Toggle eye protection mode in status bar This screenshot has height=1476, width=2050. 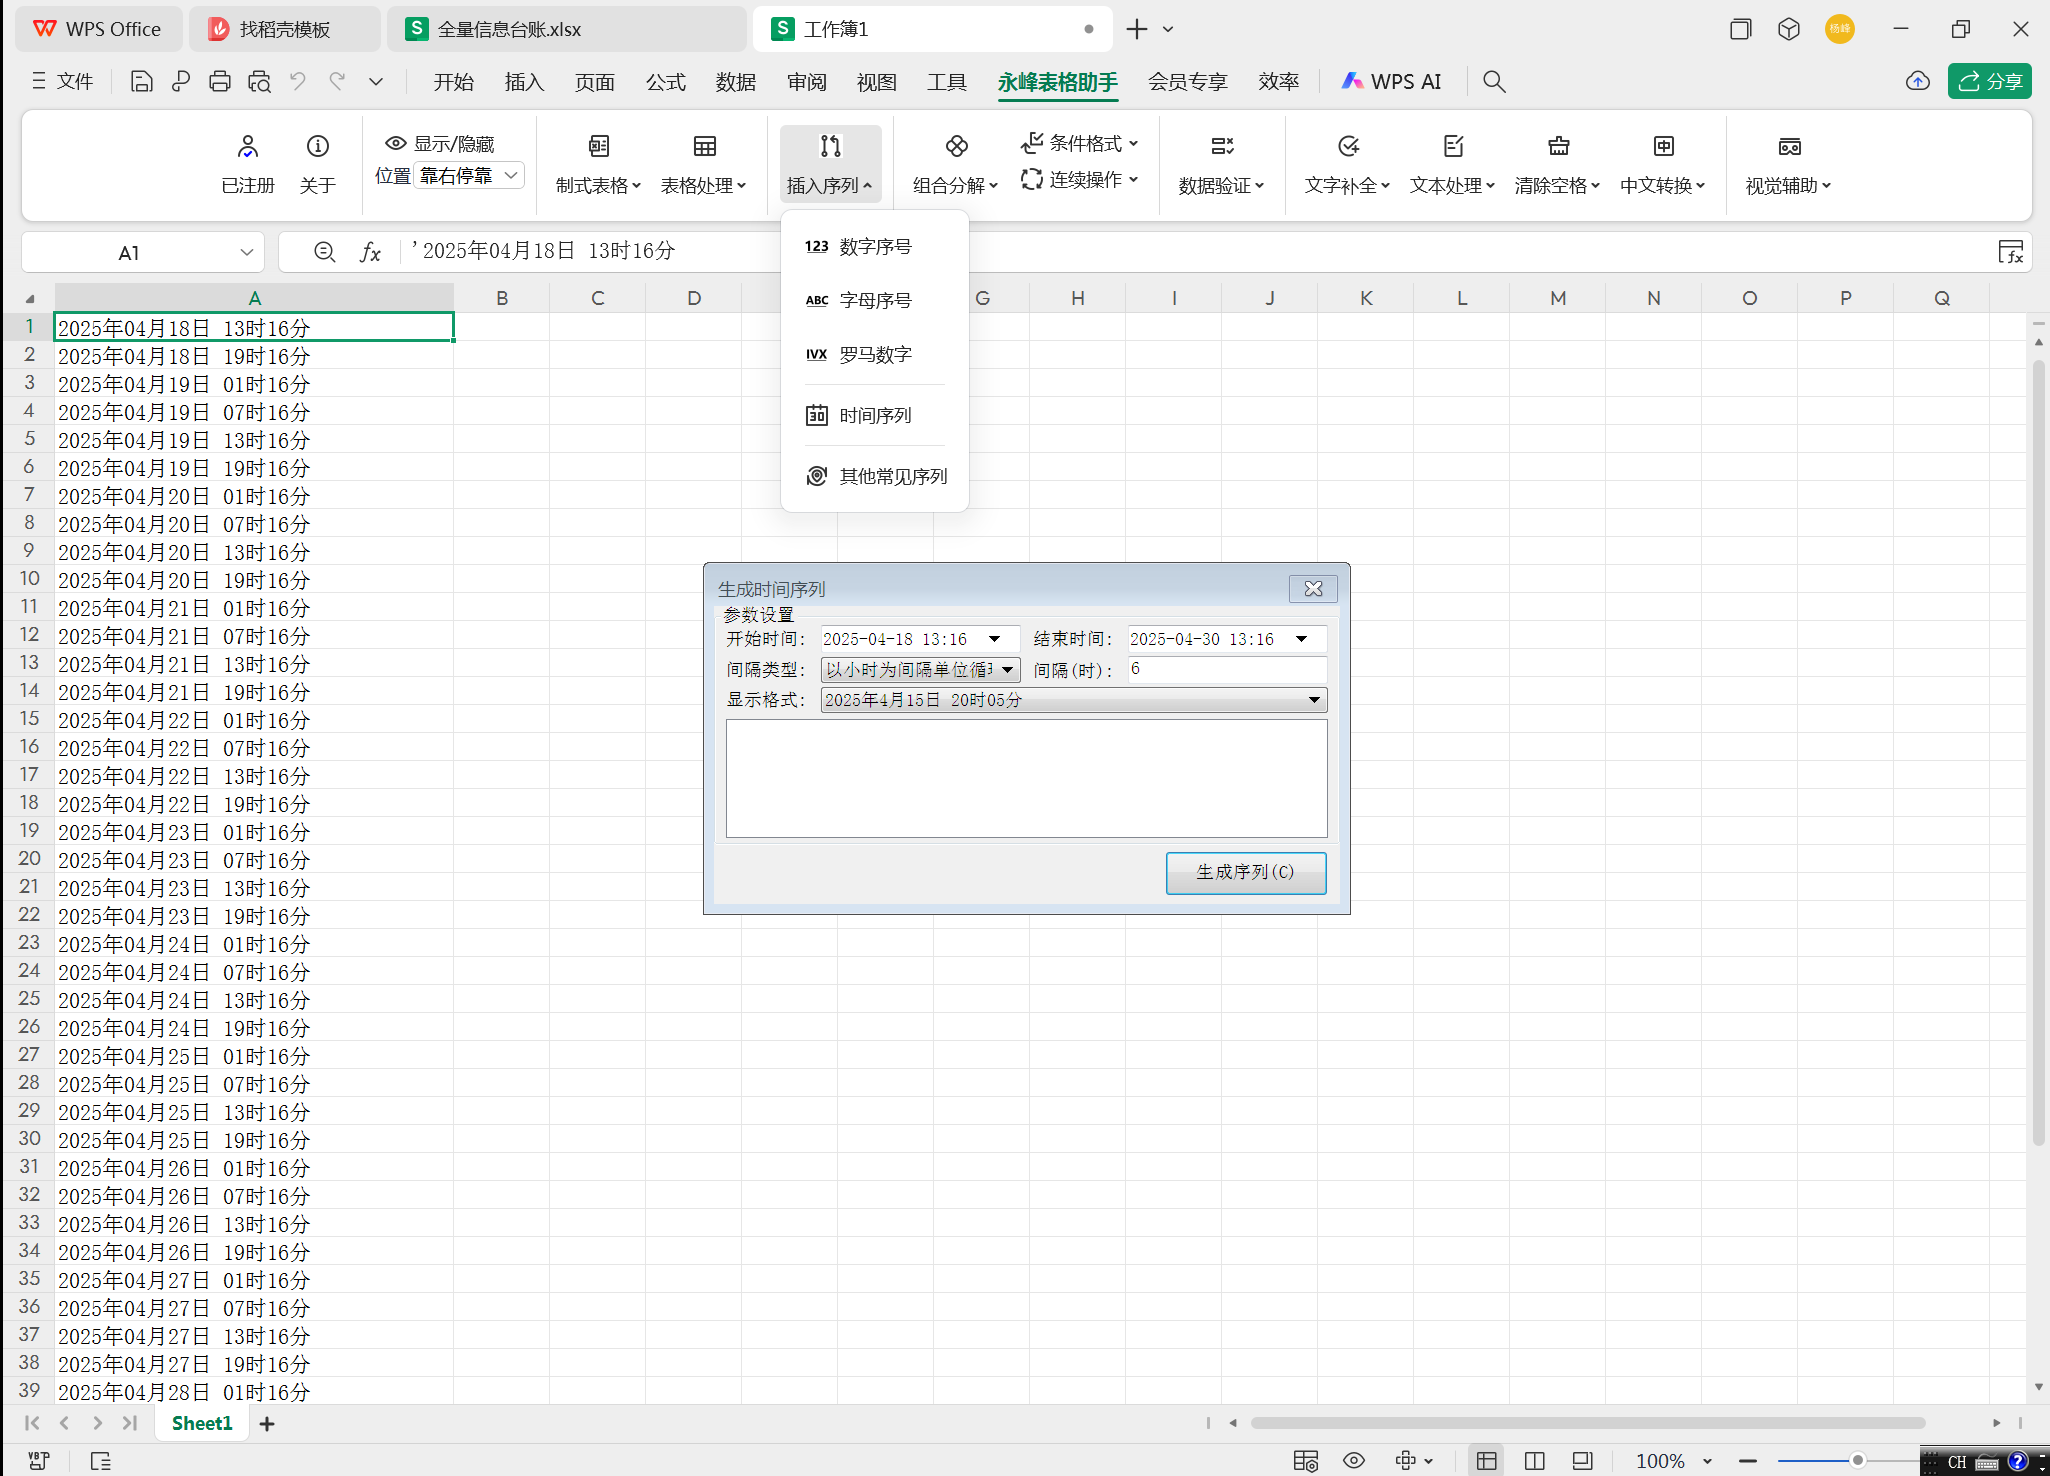point(1354,1460)
